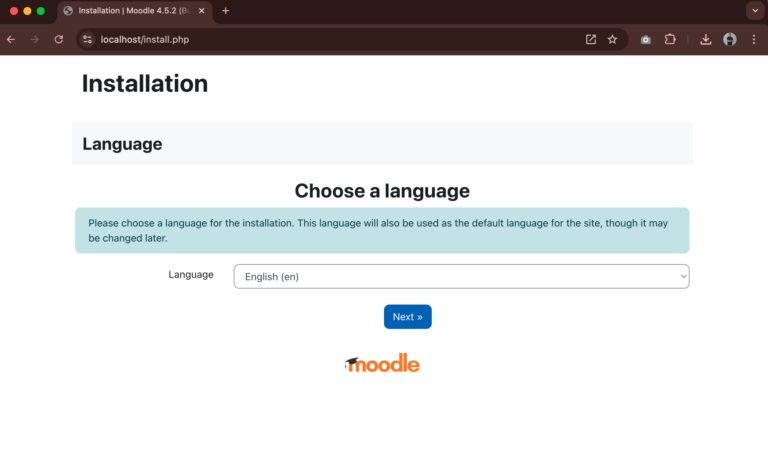The height and width of the screenshot is (449, 768).
Task: Open tab search chevron
Action: 755,11
